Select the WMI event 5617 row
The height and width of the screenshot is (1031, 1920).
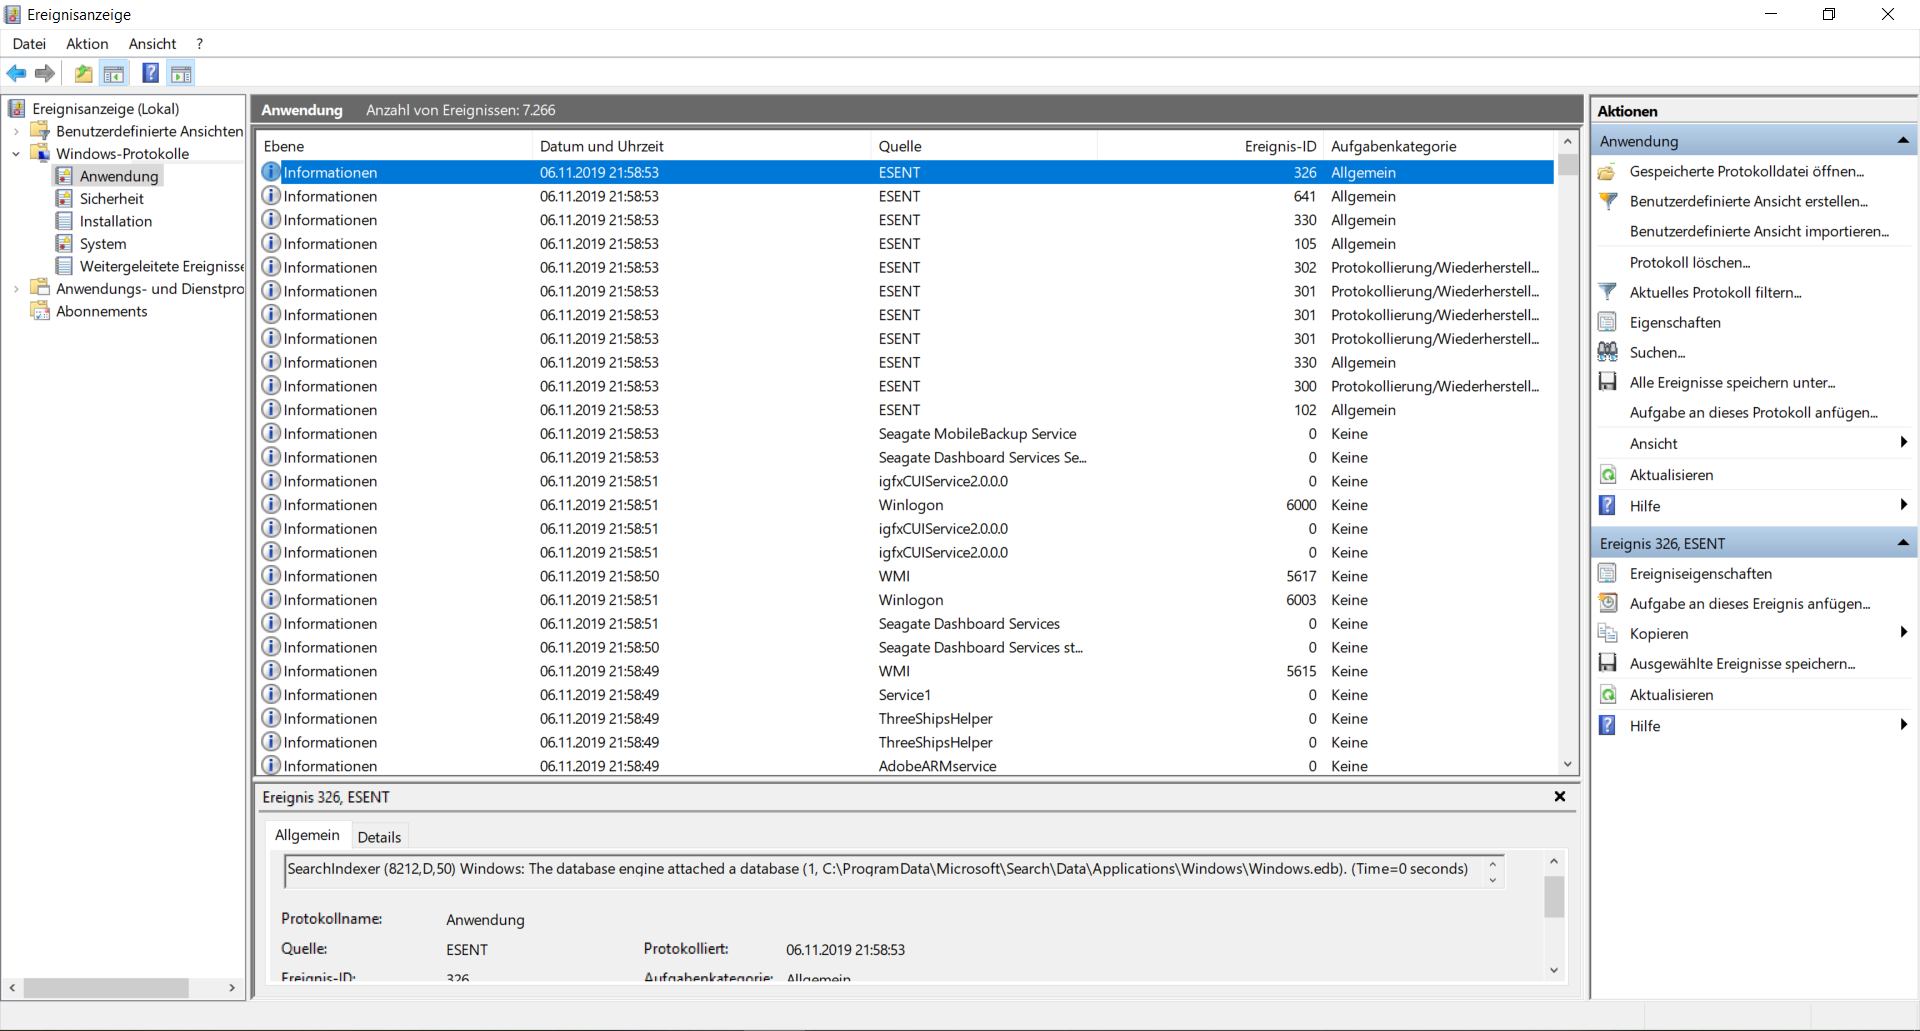pos(906,576)
